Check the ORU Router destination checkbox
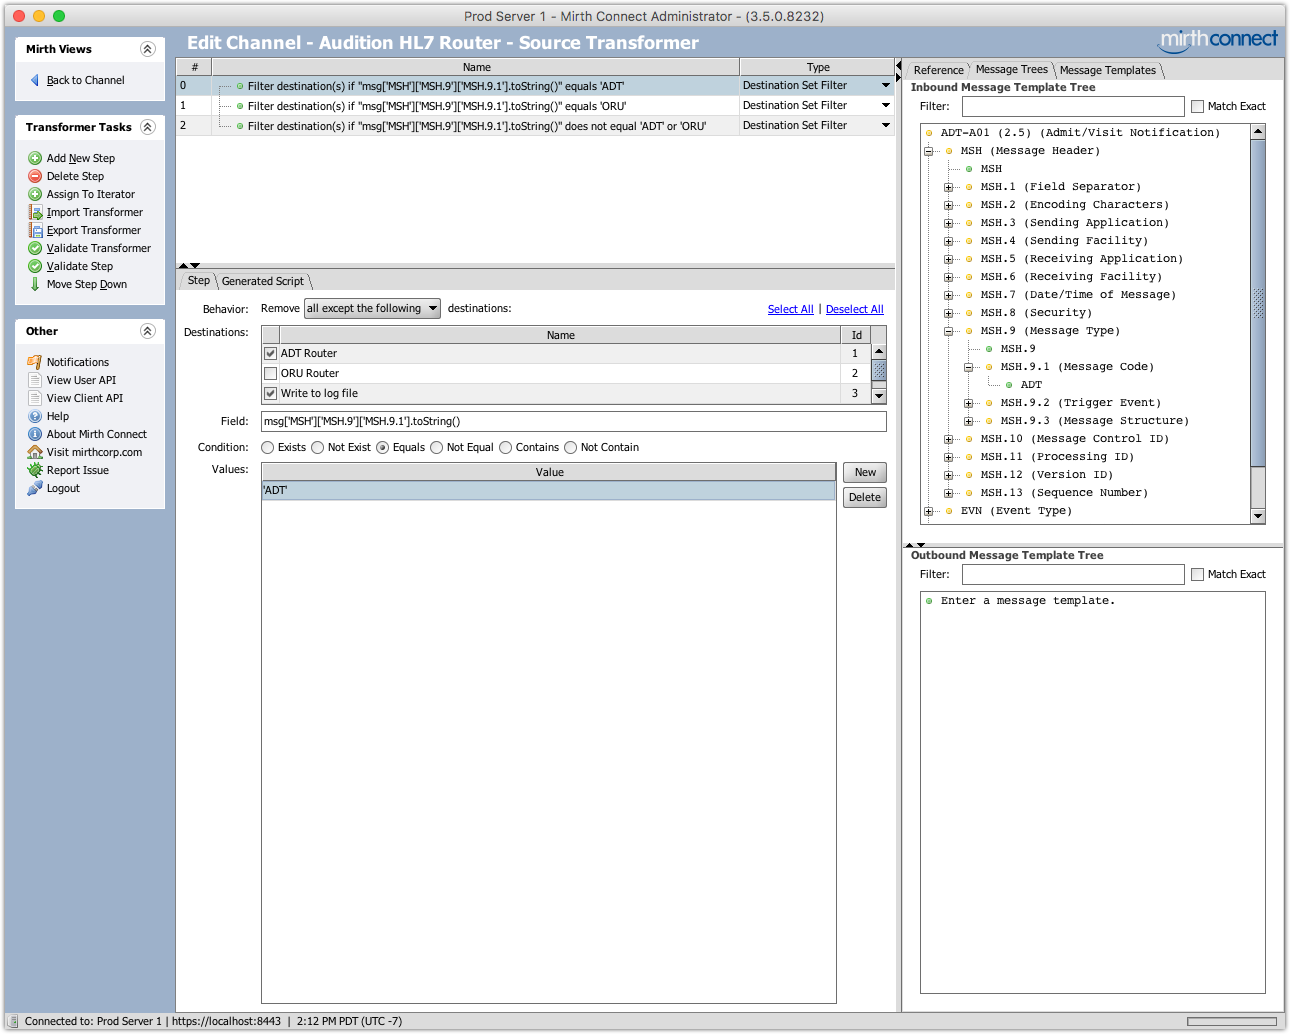Image resolution: width=1290 pixels, height=1034 pixels. [x=270, y=373]
